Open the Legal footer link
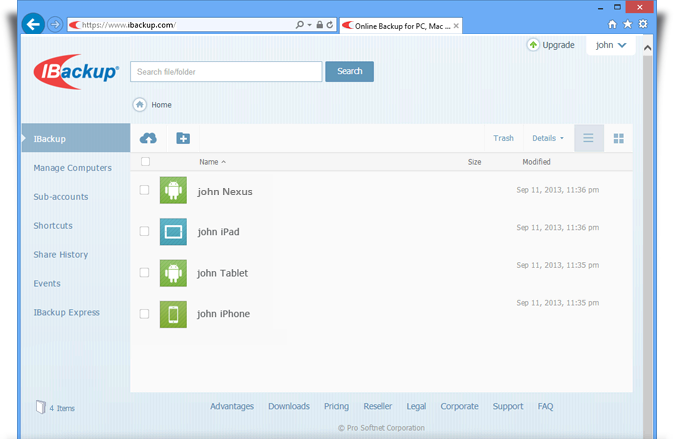This screenshot has width=674, height=439. [x=416, y=406]
